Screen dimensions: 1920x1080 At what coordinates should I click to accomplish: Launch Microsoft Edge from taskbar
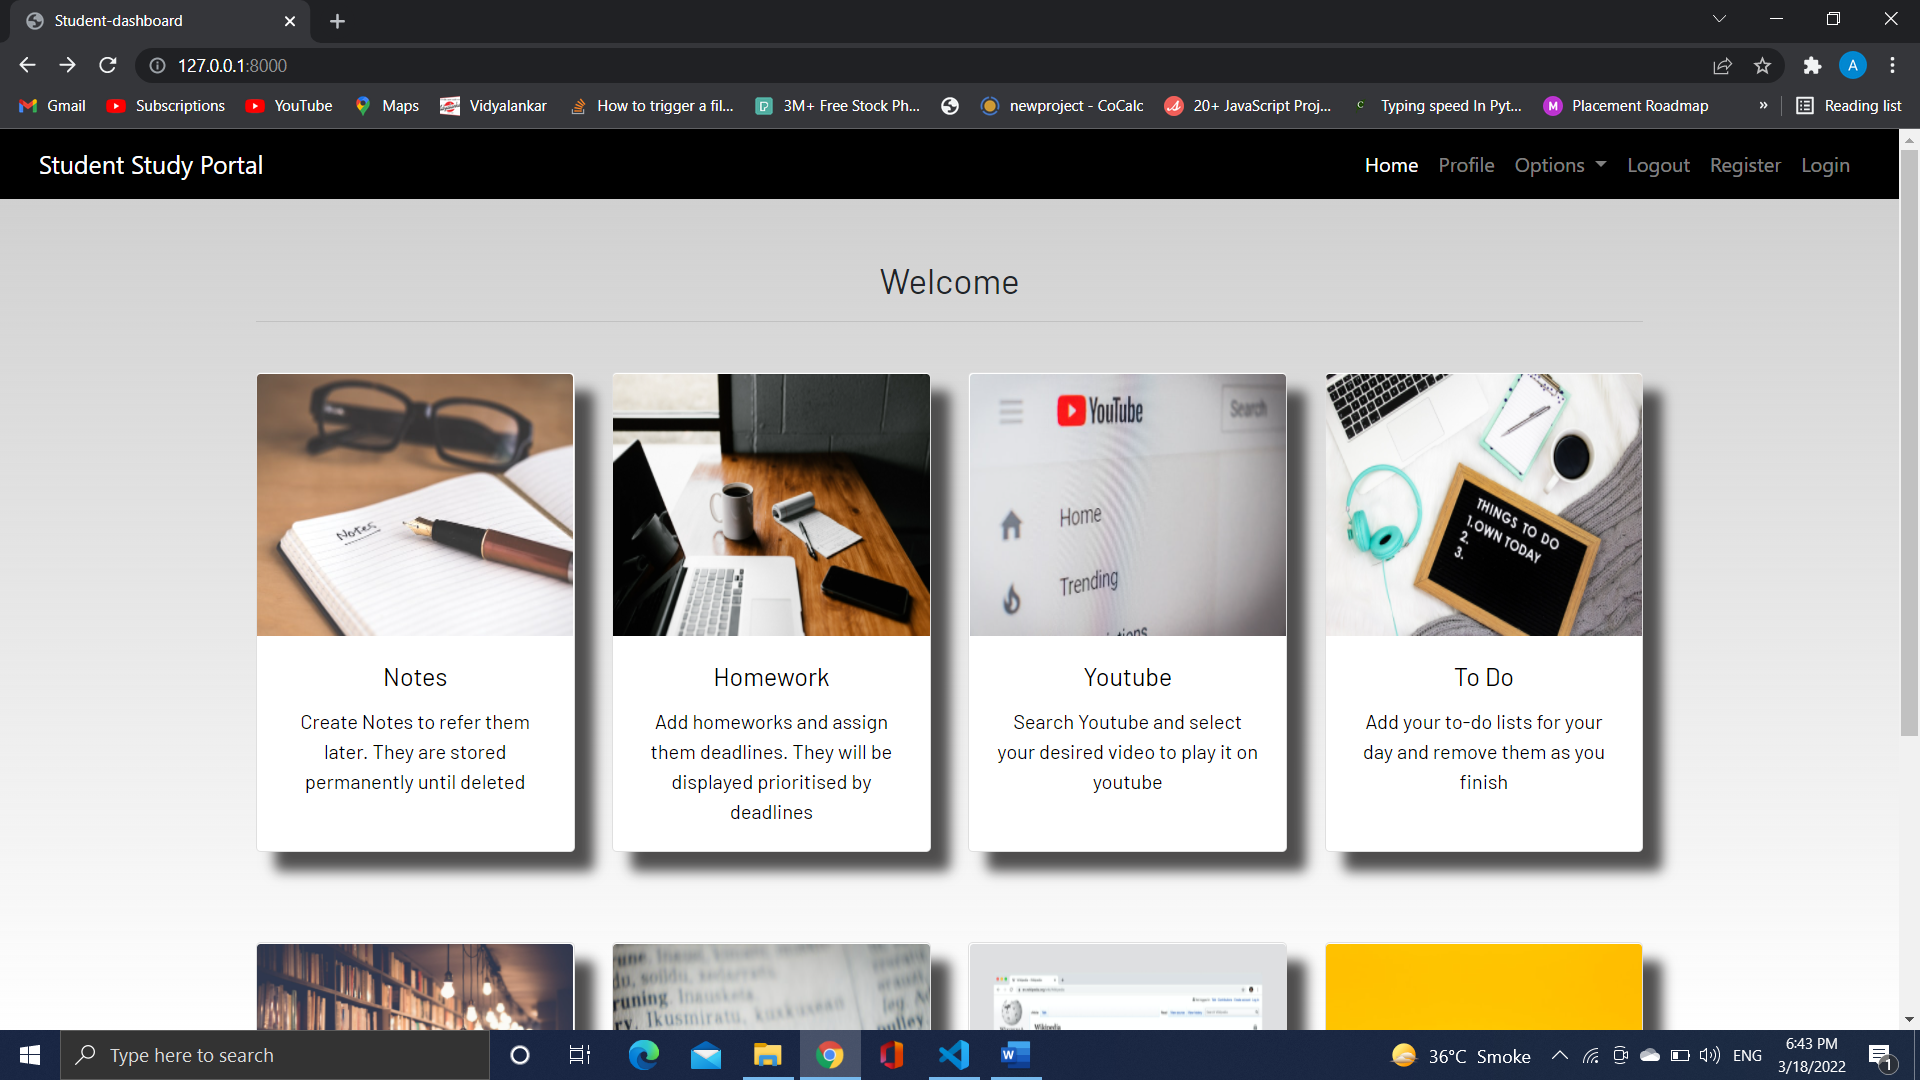coord(643,1055)
